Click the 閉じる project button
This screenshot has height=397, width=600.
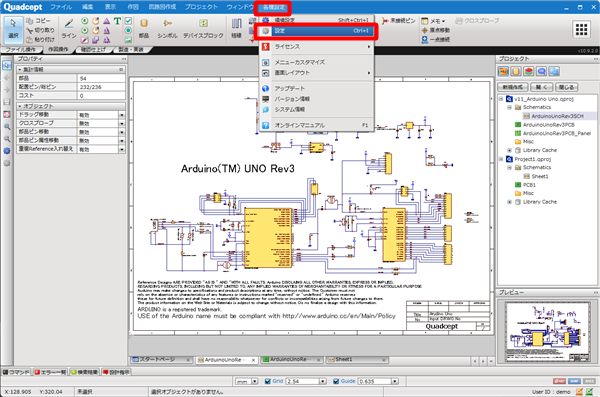[566, 87]
